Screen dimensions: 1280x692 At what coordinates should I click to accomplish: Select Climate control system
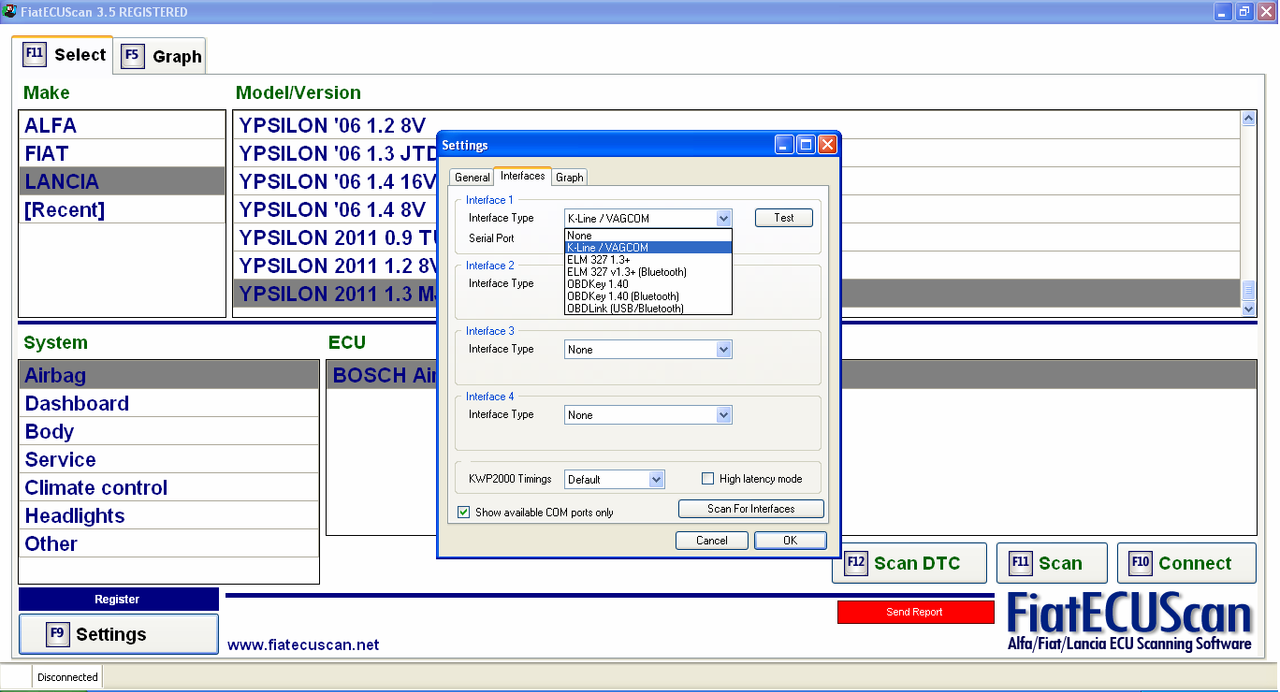click(168, 487)
